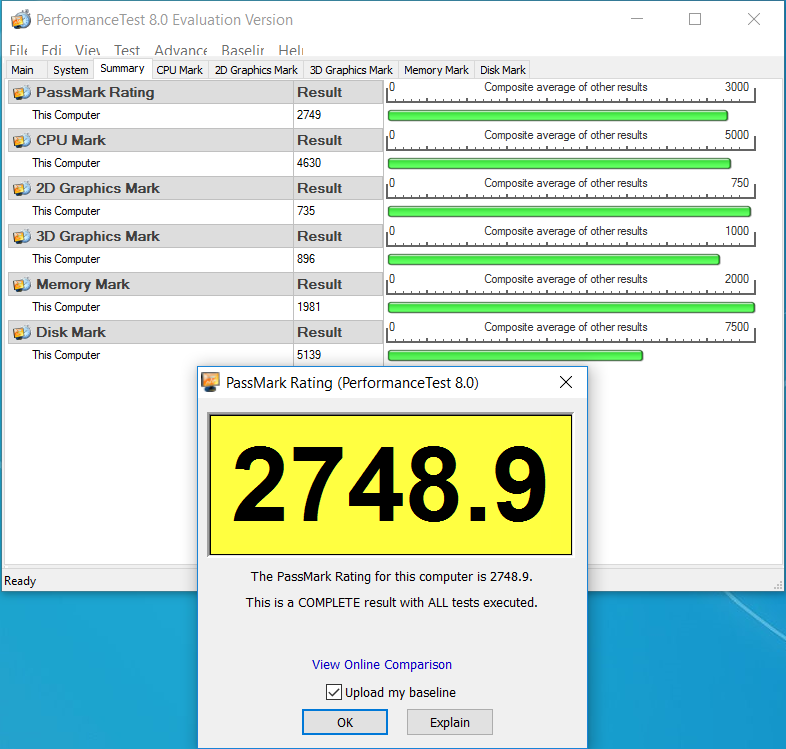The width and height of the screenshot is (786, 749).
Task: Open the File menu
Action: coord(19,51)
